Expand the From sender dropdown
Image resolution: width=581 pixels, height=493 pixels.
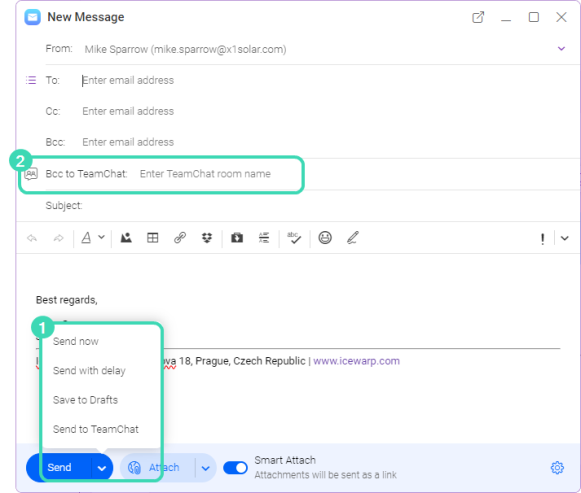click(x=561, y=49)
